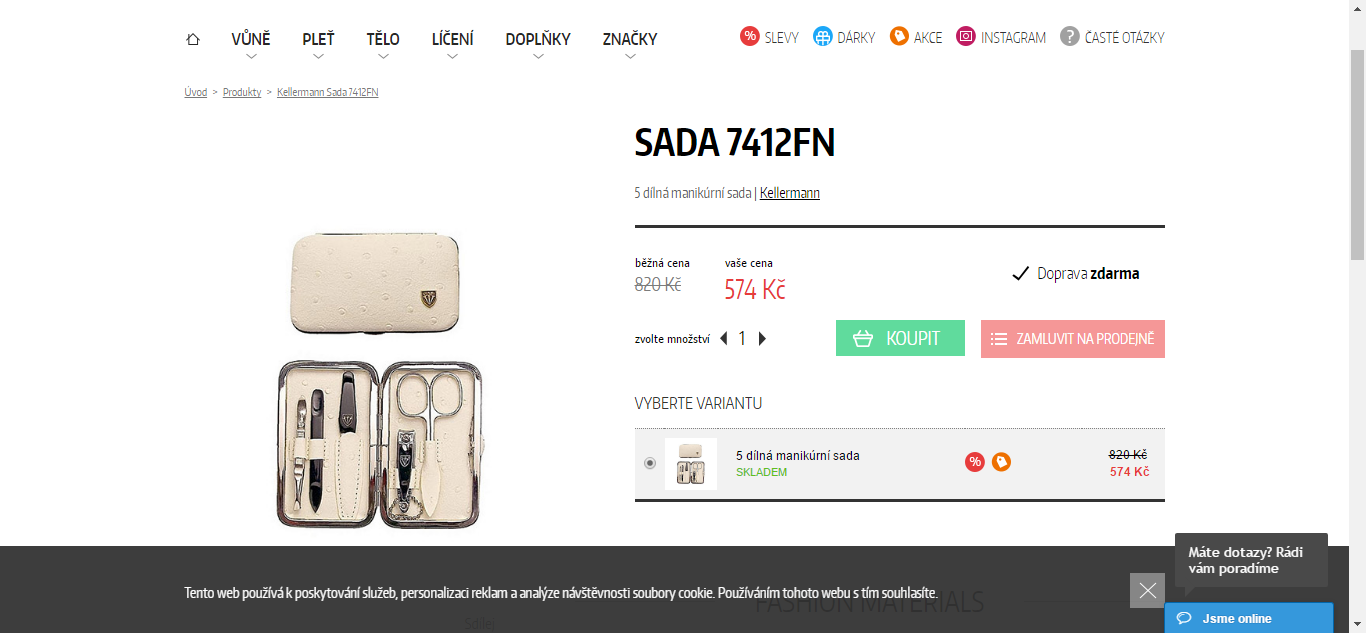Open the LÍČENÍ menu item
Screen dimensions: 1366x633
tap(453, 39)
